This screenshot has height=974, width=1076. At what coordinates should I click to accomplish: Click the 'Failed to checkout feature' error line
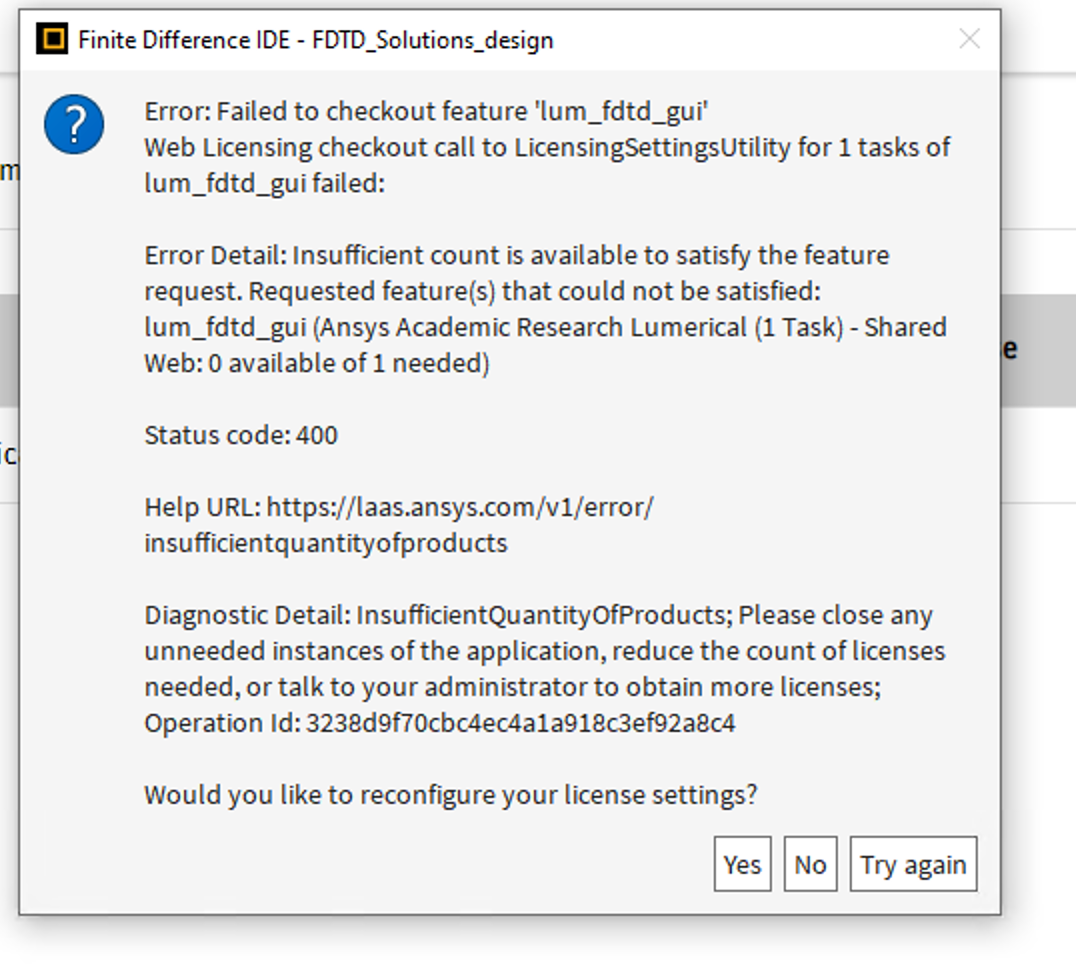426,111
